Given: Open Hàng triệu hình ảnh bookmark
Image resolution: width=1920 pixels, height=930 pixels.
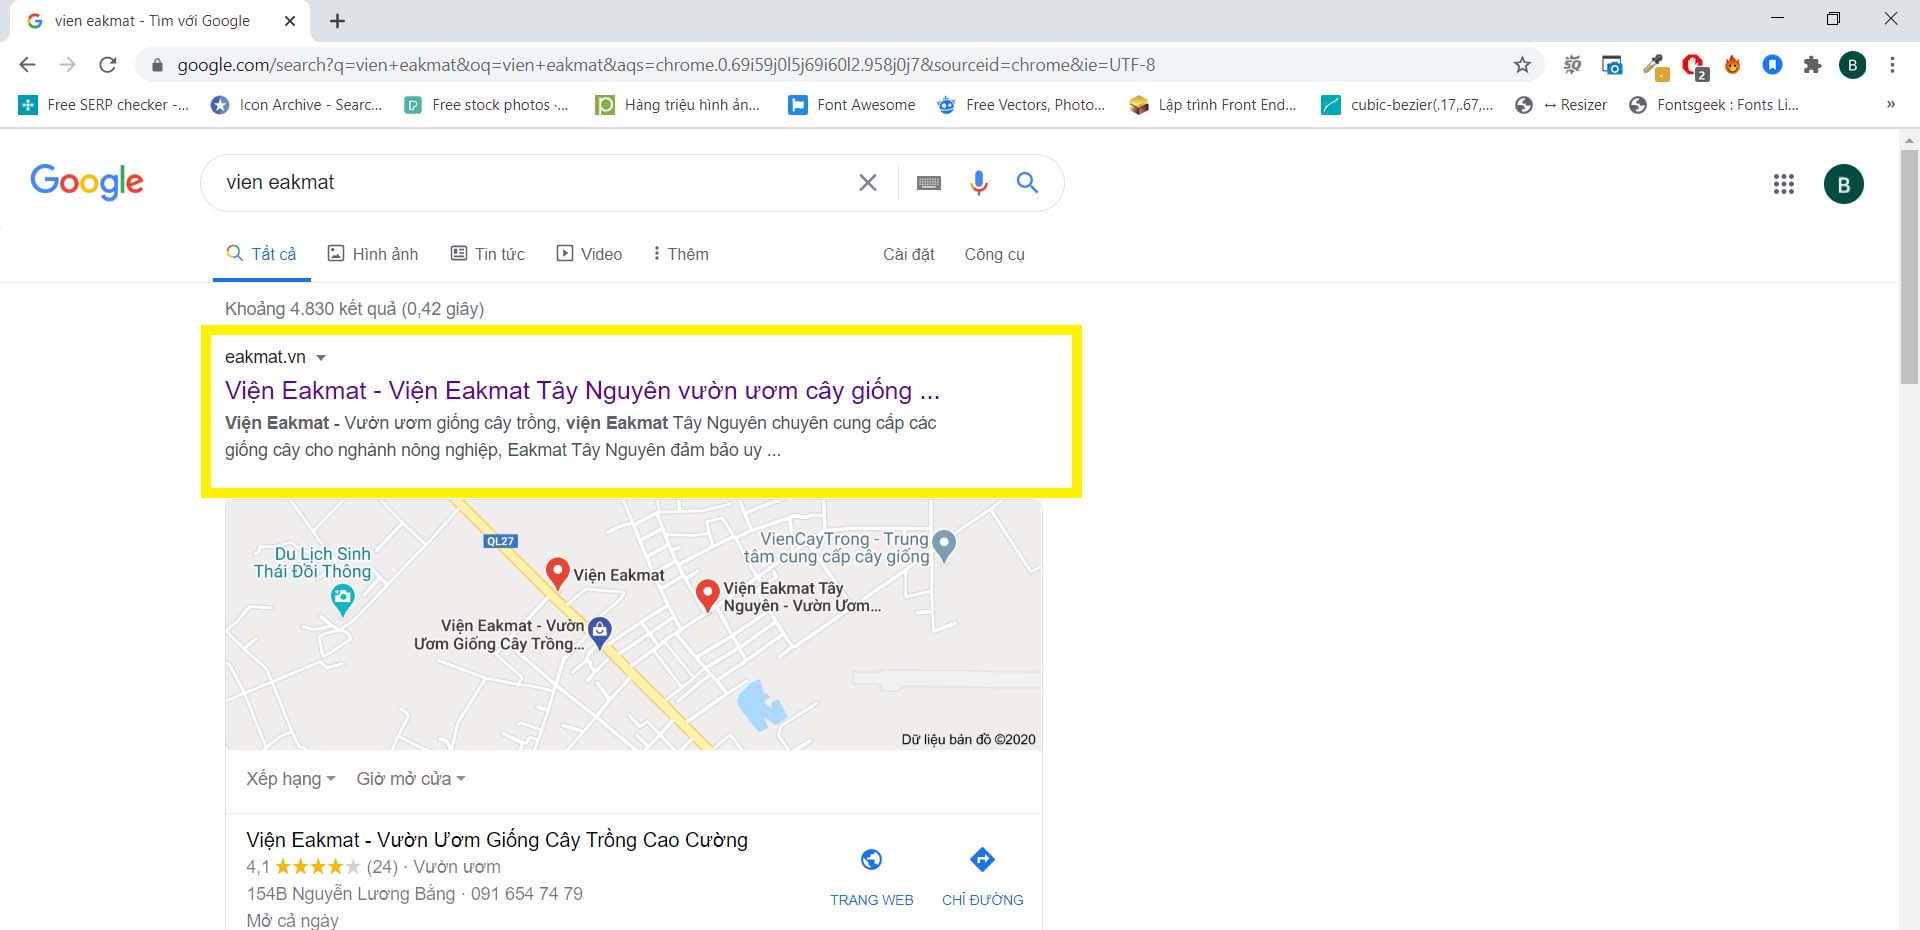Looking at the screenshot, I should tap(678, 105).
